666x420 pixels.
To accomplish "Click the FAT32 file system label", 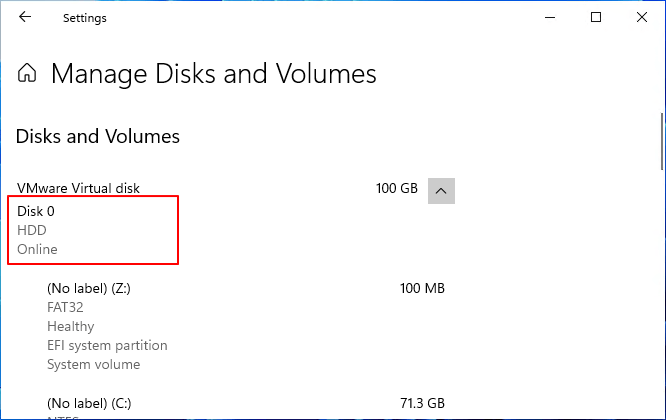I will [65, 307].
